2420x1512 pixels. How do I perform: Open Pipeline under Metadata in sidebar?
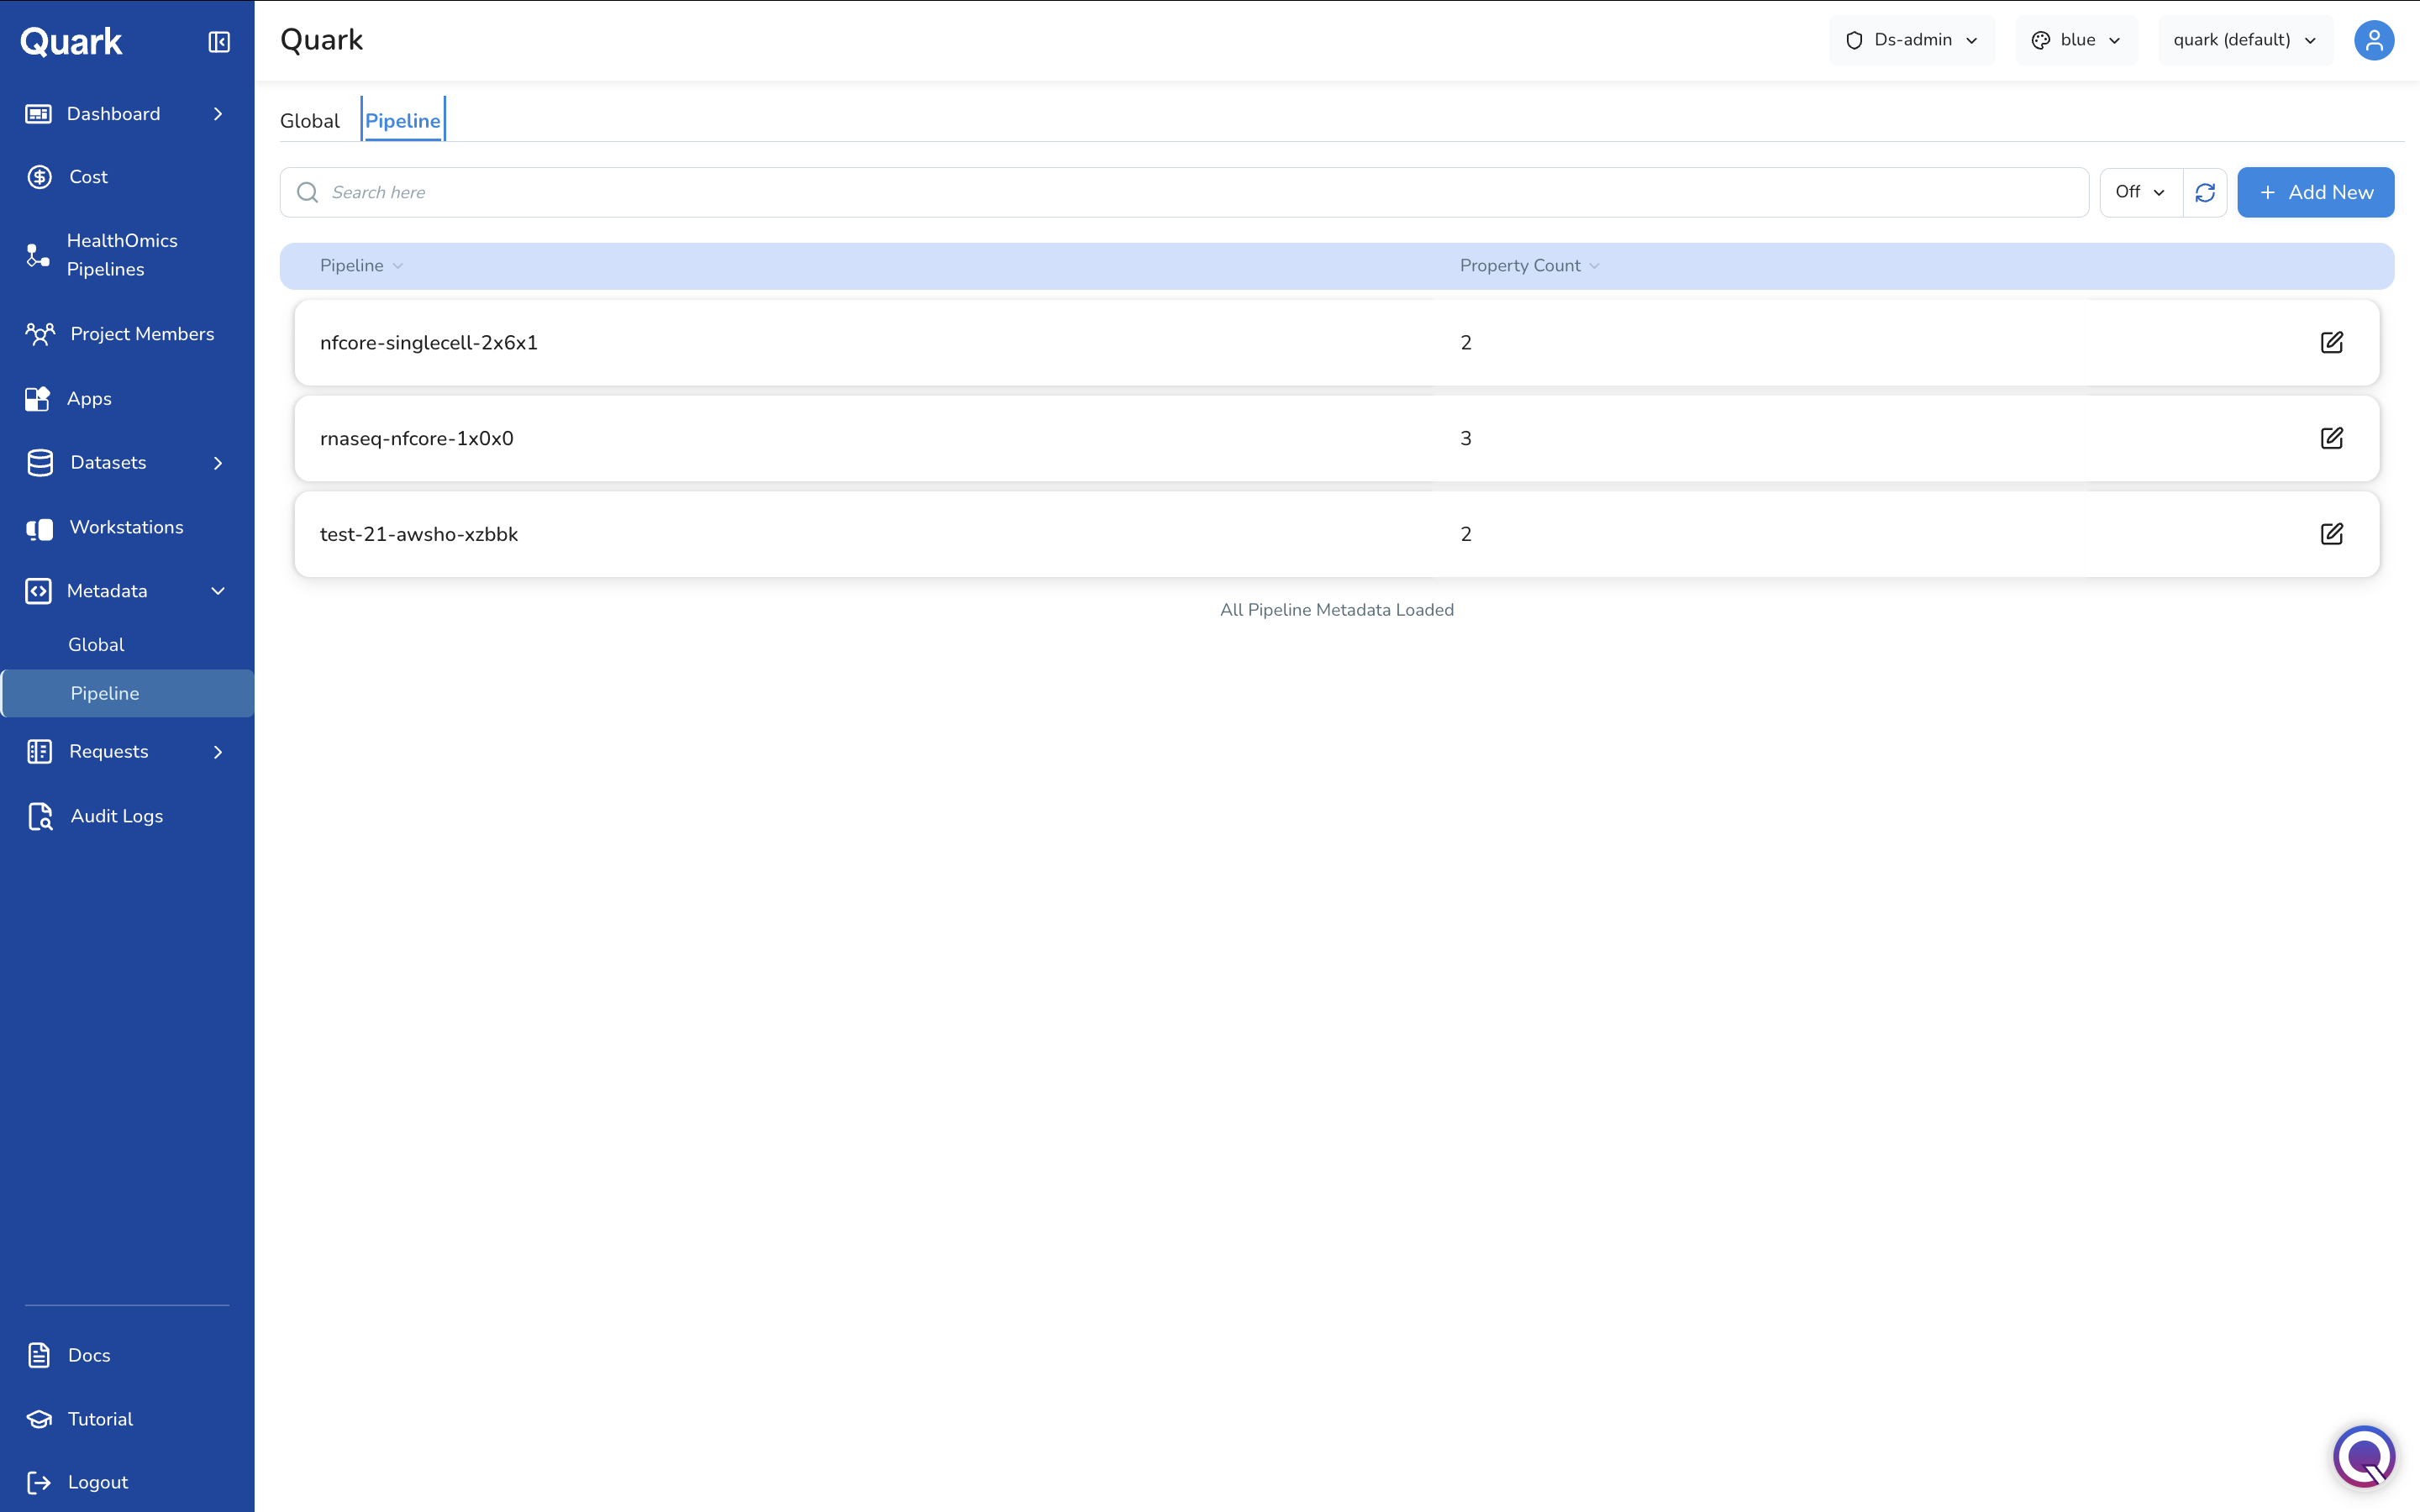[127, 693]
